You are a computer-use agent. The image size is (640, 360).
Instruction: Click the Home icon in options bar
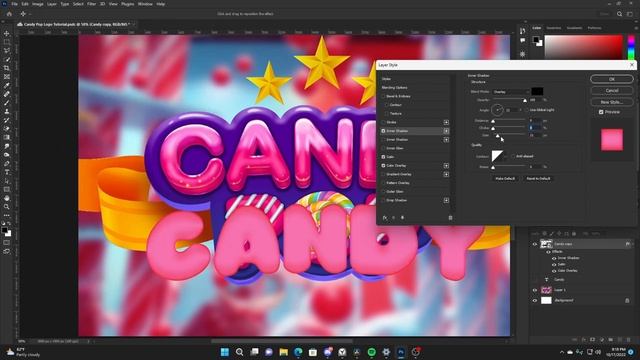pyautogui.click(x=9, y=13)
